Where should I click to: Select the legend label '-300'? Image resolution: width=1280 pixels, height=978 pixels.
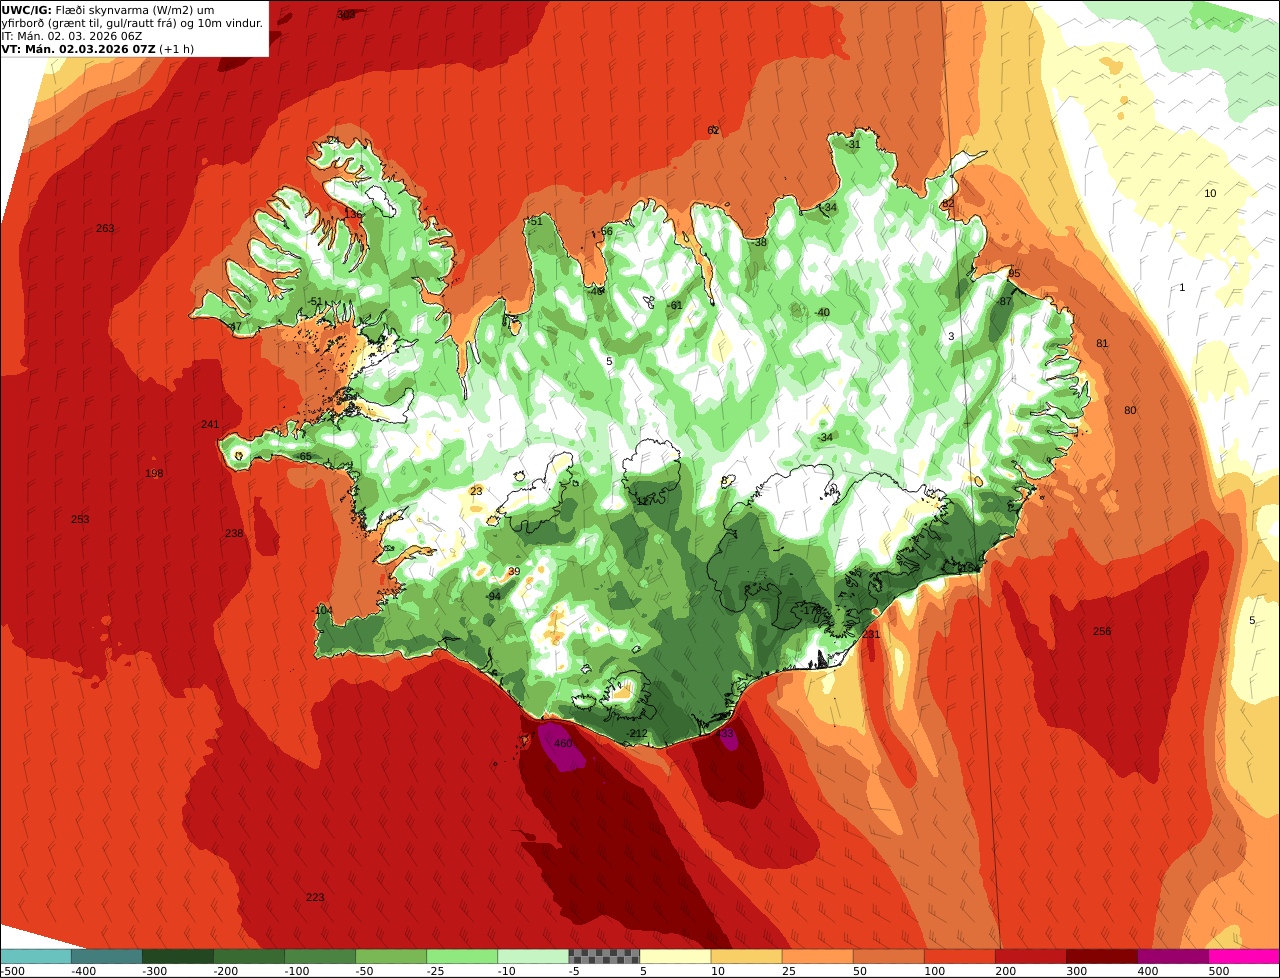coord(154,970)
